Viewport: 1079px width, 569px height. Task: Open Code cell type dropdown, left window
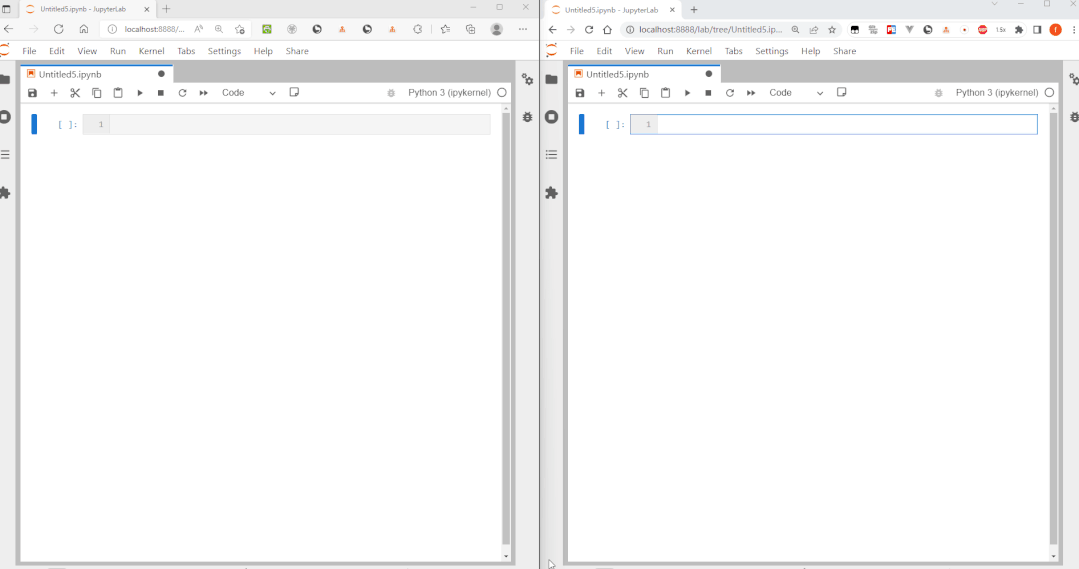coord(248,93)
